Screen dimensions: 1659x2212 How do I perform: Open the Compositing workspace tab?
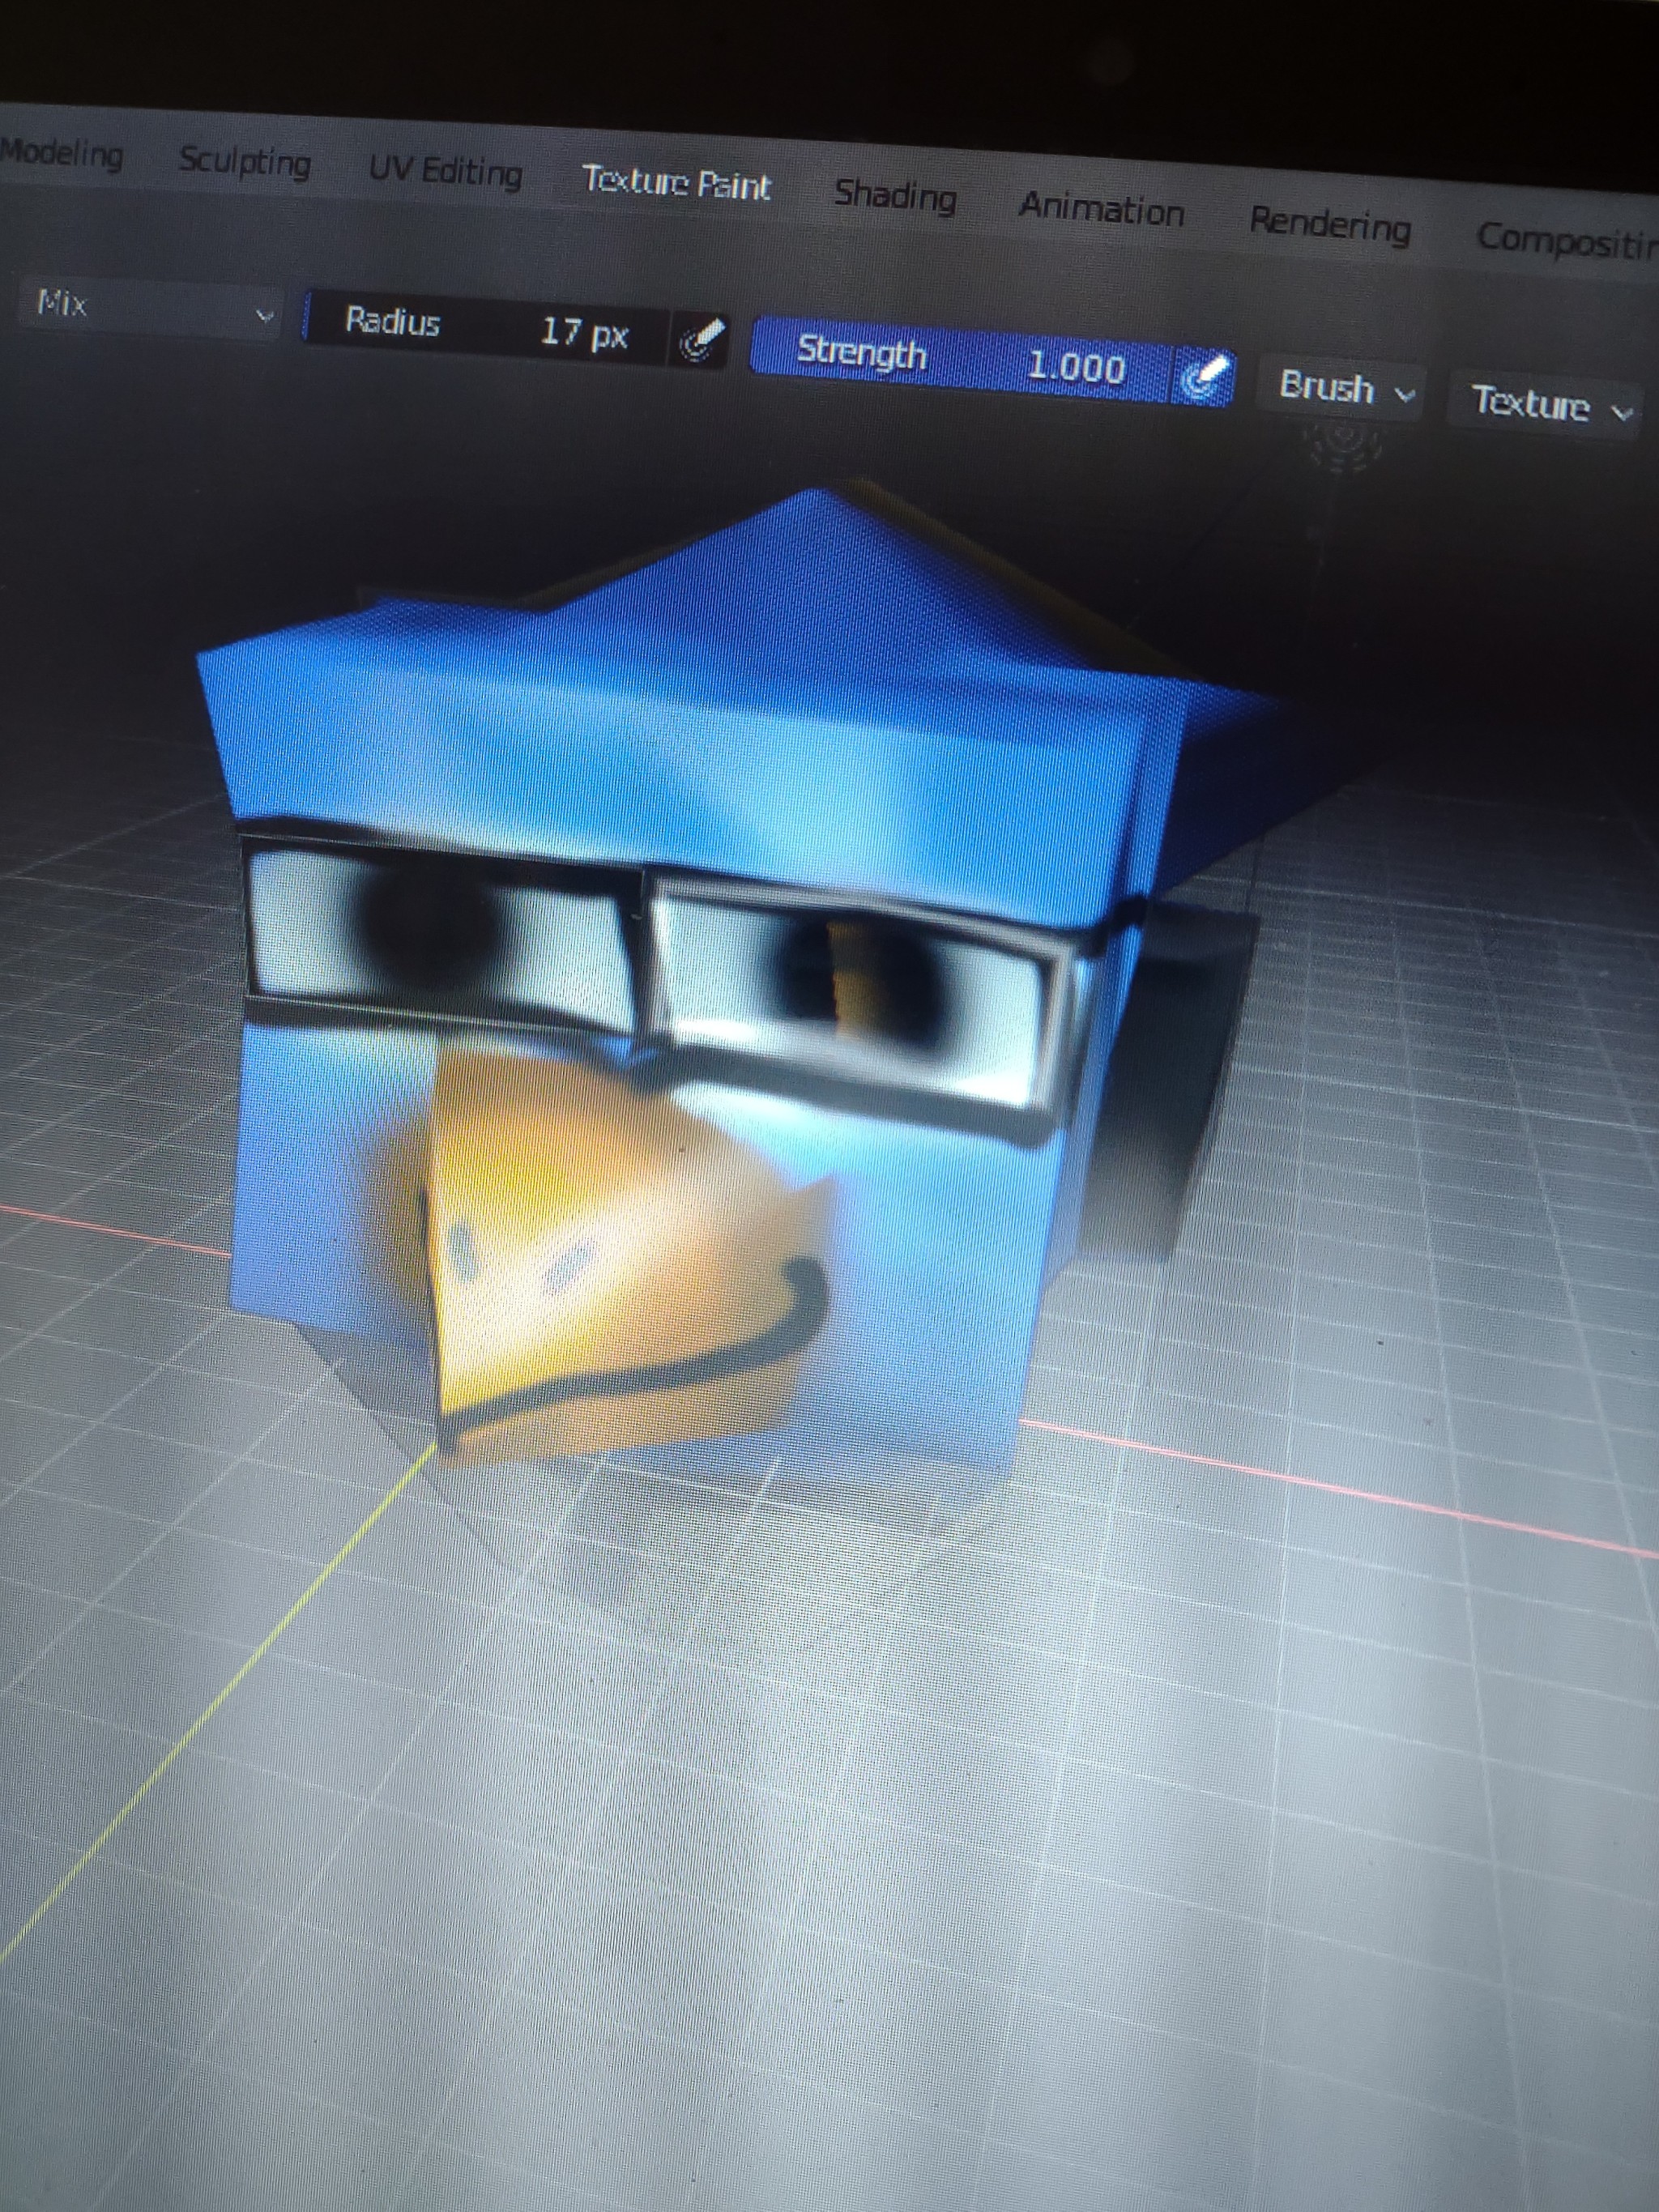[1565, 240]
